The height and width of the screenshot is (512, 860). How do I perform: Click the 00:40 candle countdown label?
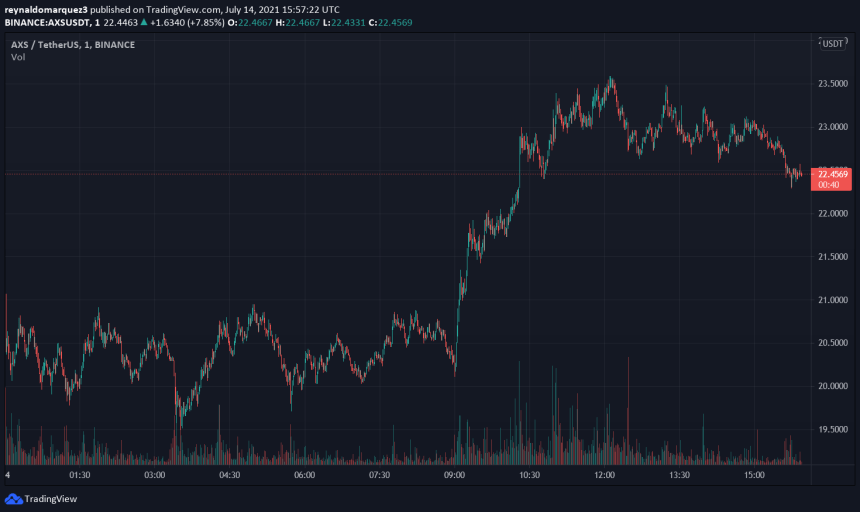[828, 185]
